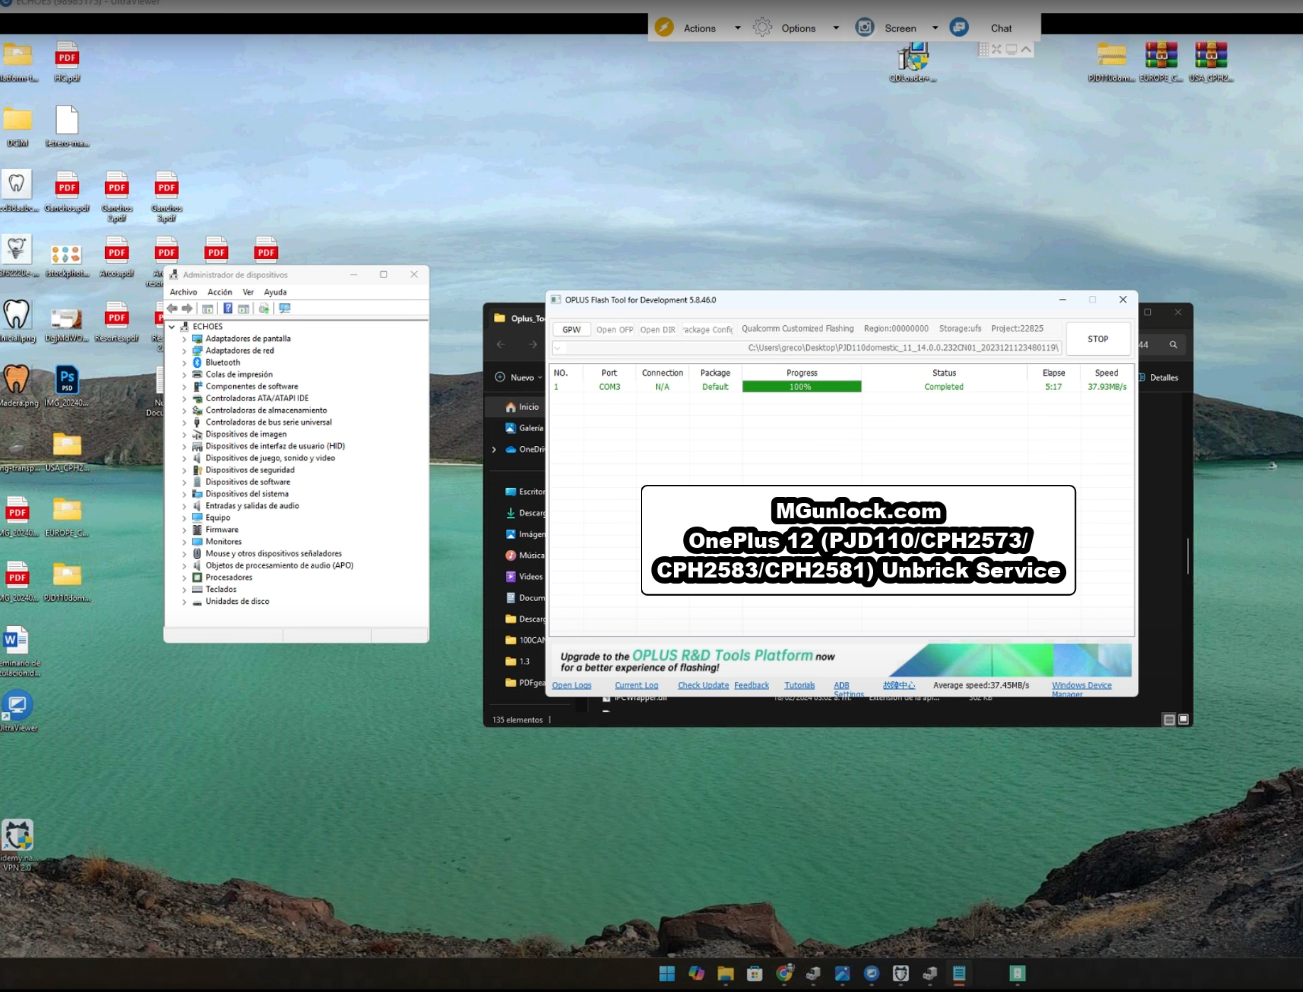This screenshot has width=1303, height=992.
Task: Open the UltraViewer Actions lightning icon
Action: [664, 28]
